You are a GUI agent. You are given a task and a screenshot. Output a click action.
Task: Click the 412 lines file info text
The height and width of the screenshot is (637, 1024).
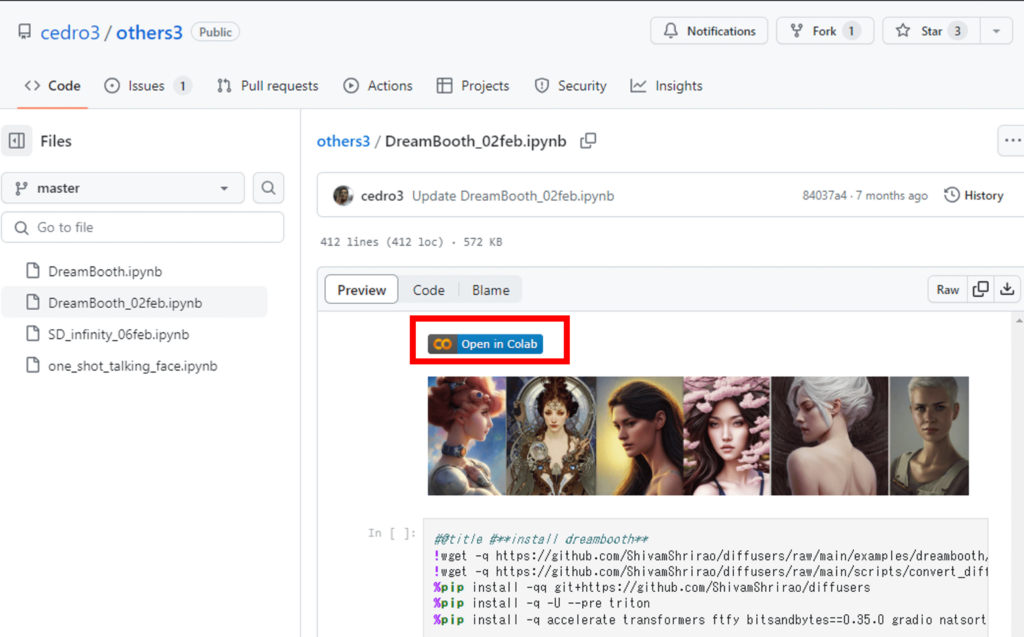(x=411, y=242)
